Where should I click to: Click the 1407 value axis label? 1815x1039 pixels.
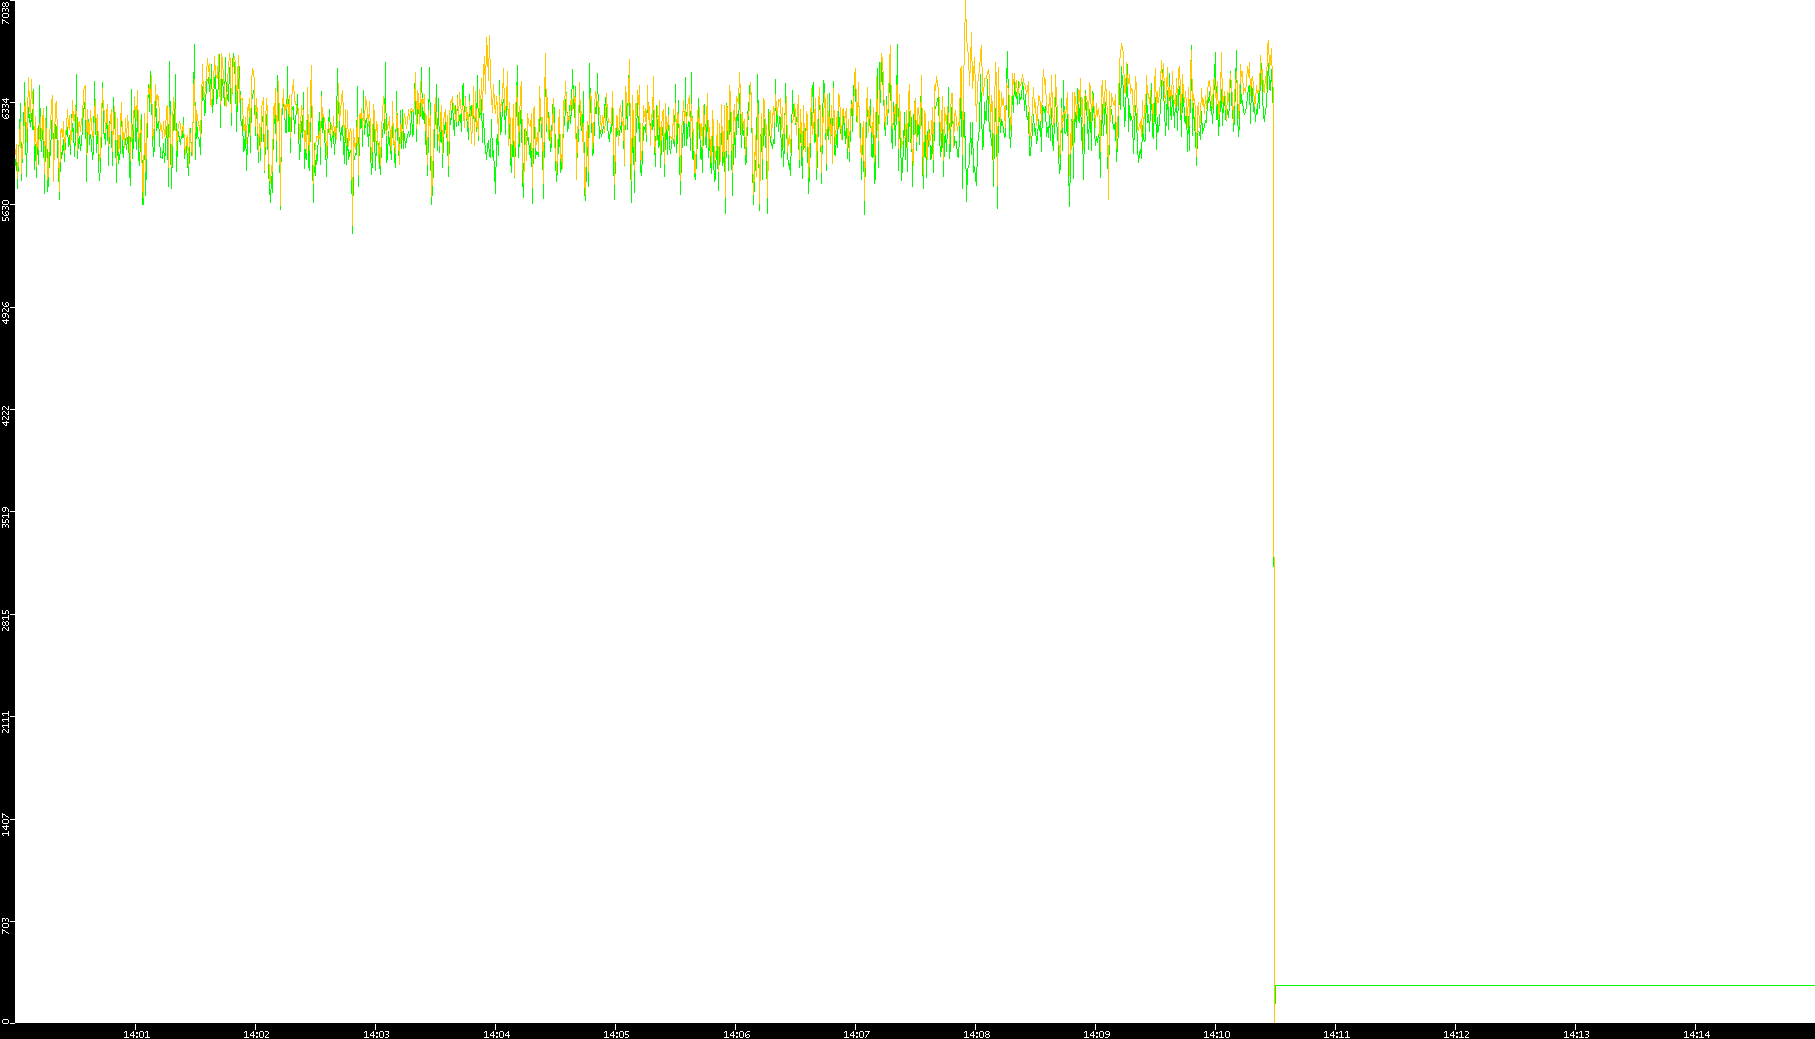click(x=7, y=824)
